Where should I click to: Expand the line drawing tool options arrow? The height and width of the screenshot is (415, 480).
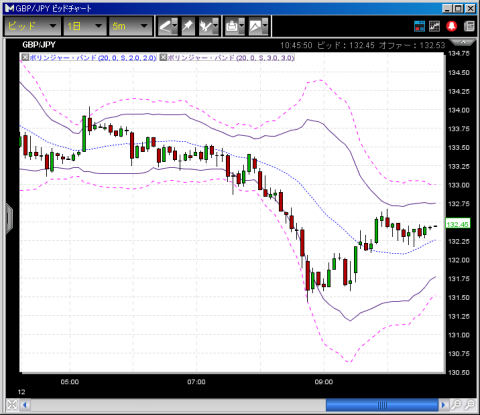[x=175, y=26]
